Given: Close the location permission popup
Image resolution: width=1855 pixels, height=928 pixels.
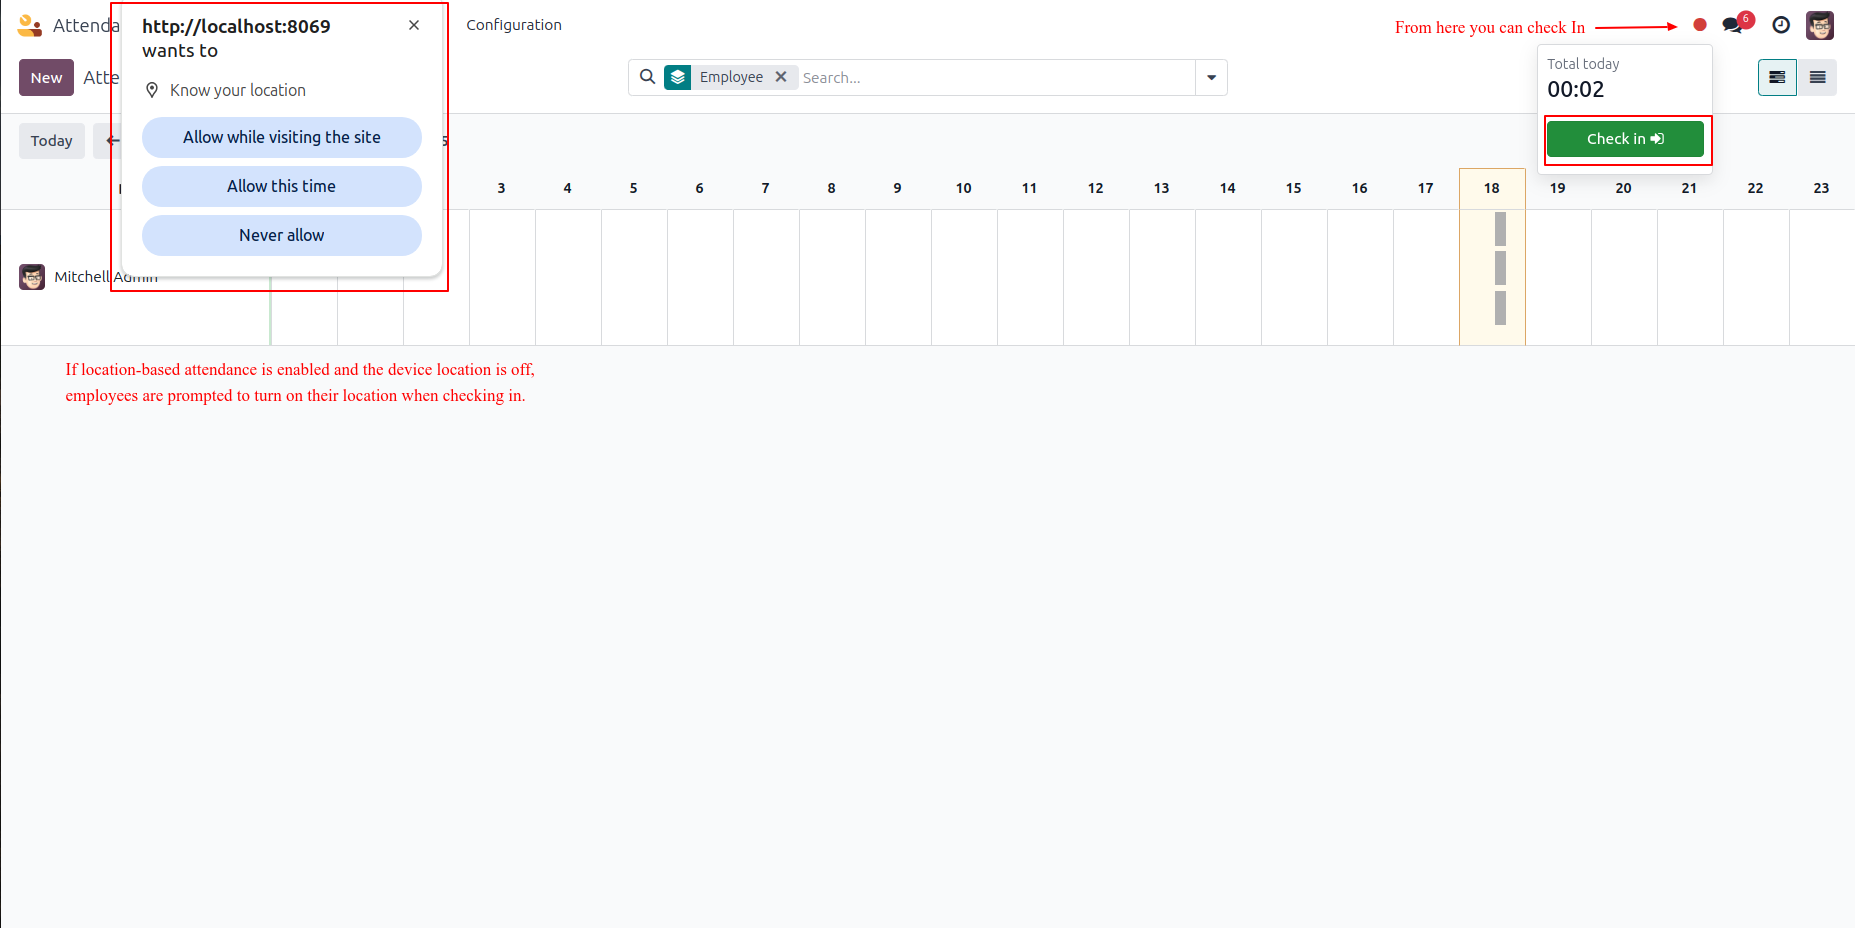Looking at the screenshot, I should [414, 25].
